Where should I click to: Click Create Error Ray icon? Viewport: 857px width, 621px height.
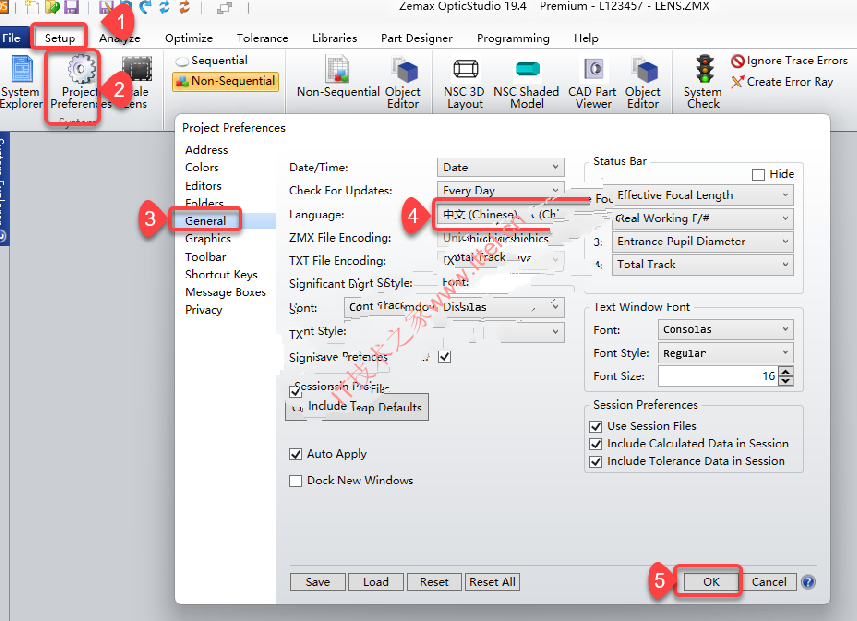(x=738, y=82)
